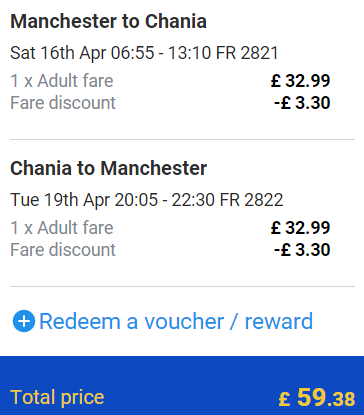
Task: Select the Manchester to Chania heading
Action: pos(108,21)
